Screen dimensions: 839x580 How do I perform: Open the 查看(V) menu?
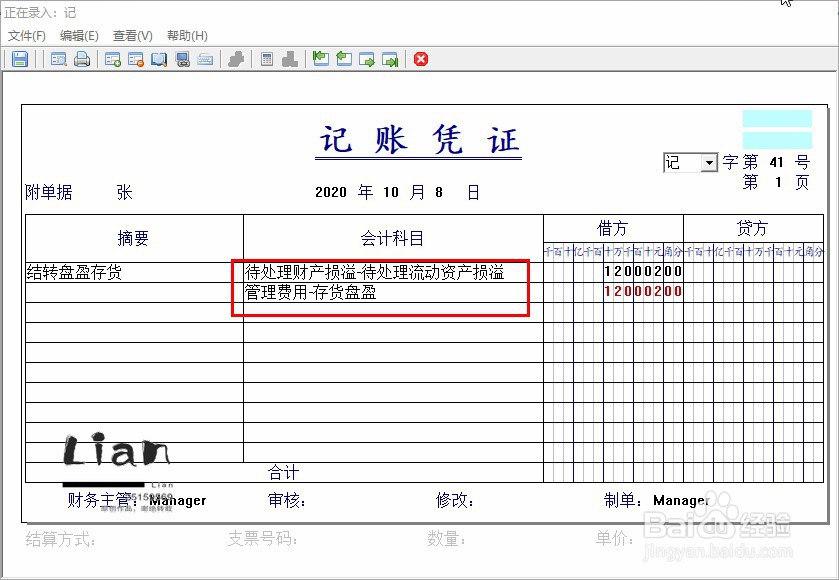point(132,35)
